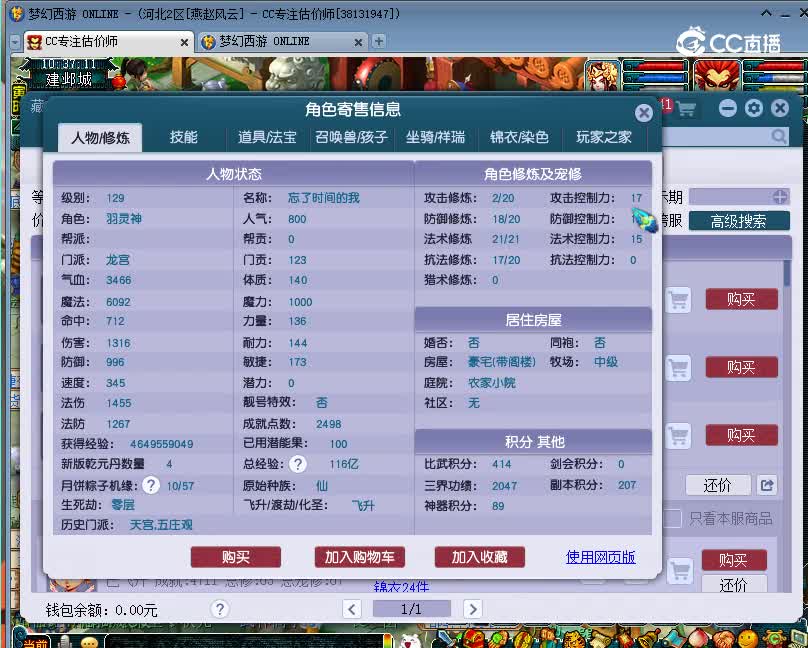Viewport: 808px width, 648px height.
Task: Open 使用网页版 link
Action: pos(600,557)
